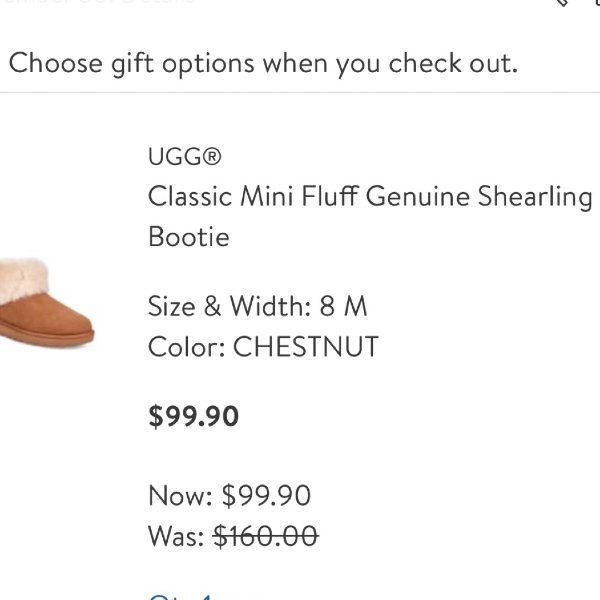Click the faded heading text at top left

click(99, 2)
